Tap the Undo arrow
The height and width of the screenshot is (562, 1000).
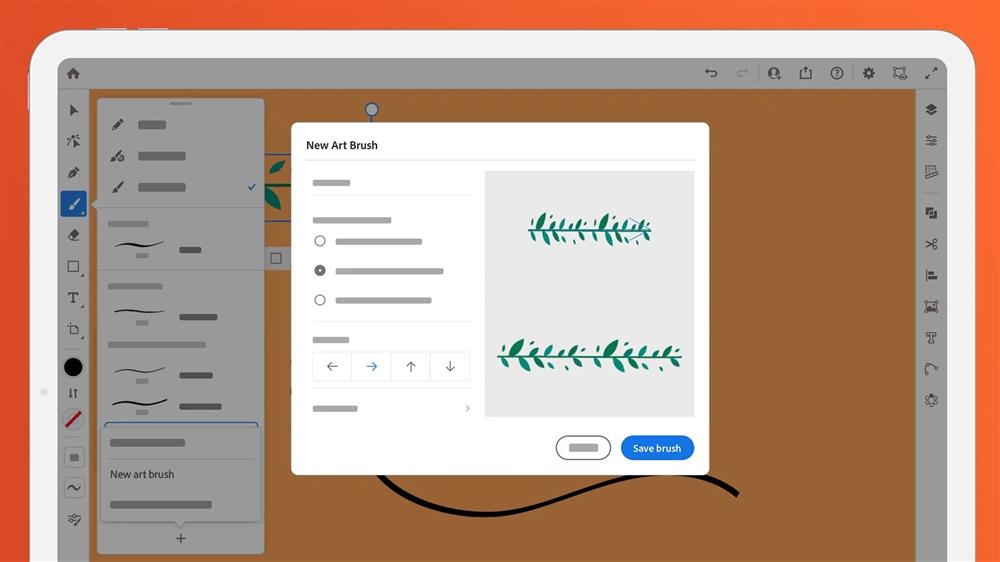pyautogui.click(x=711, y=73)
